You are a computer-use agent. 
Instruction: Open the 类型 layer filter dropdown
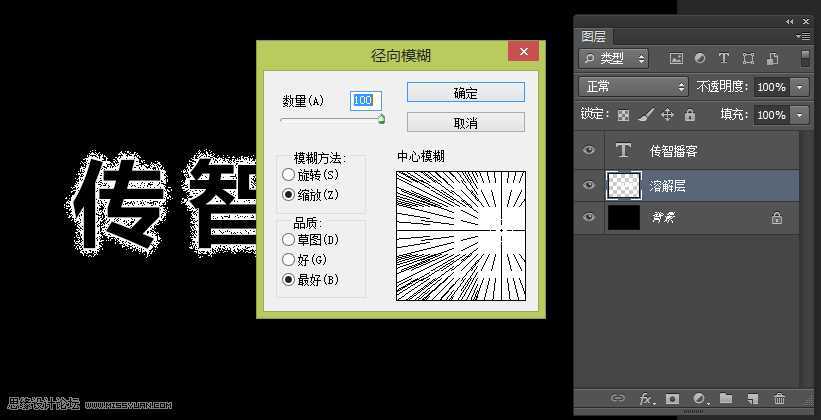click(x=614, y=59)
